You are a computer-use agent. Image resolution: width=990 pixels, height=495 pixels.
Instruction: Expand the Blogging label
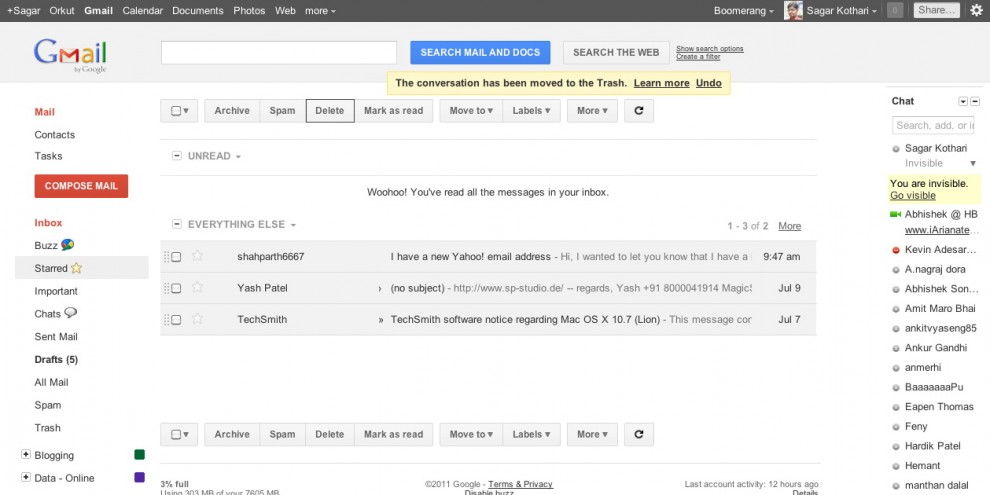tap(26, 454)
